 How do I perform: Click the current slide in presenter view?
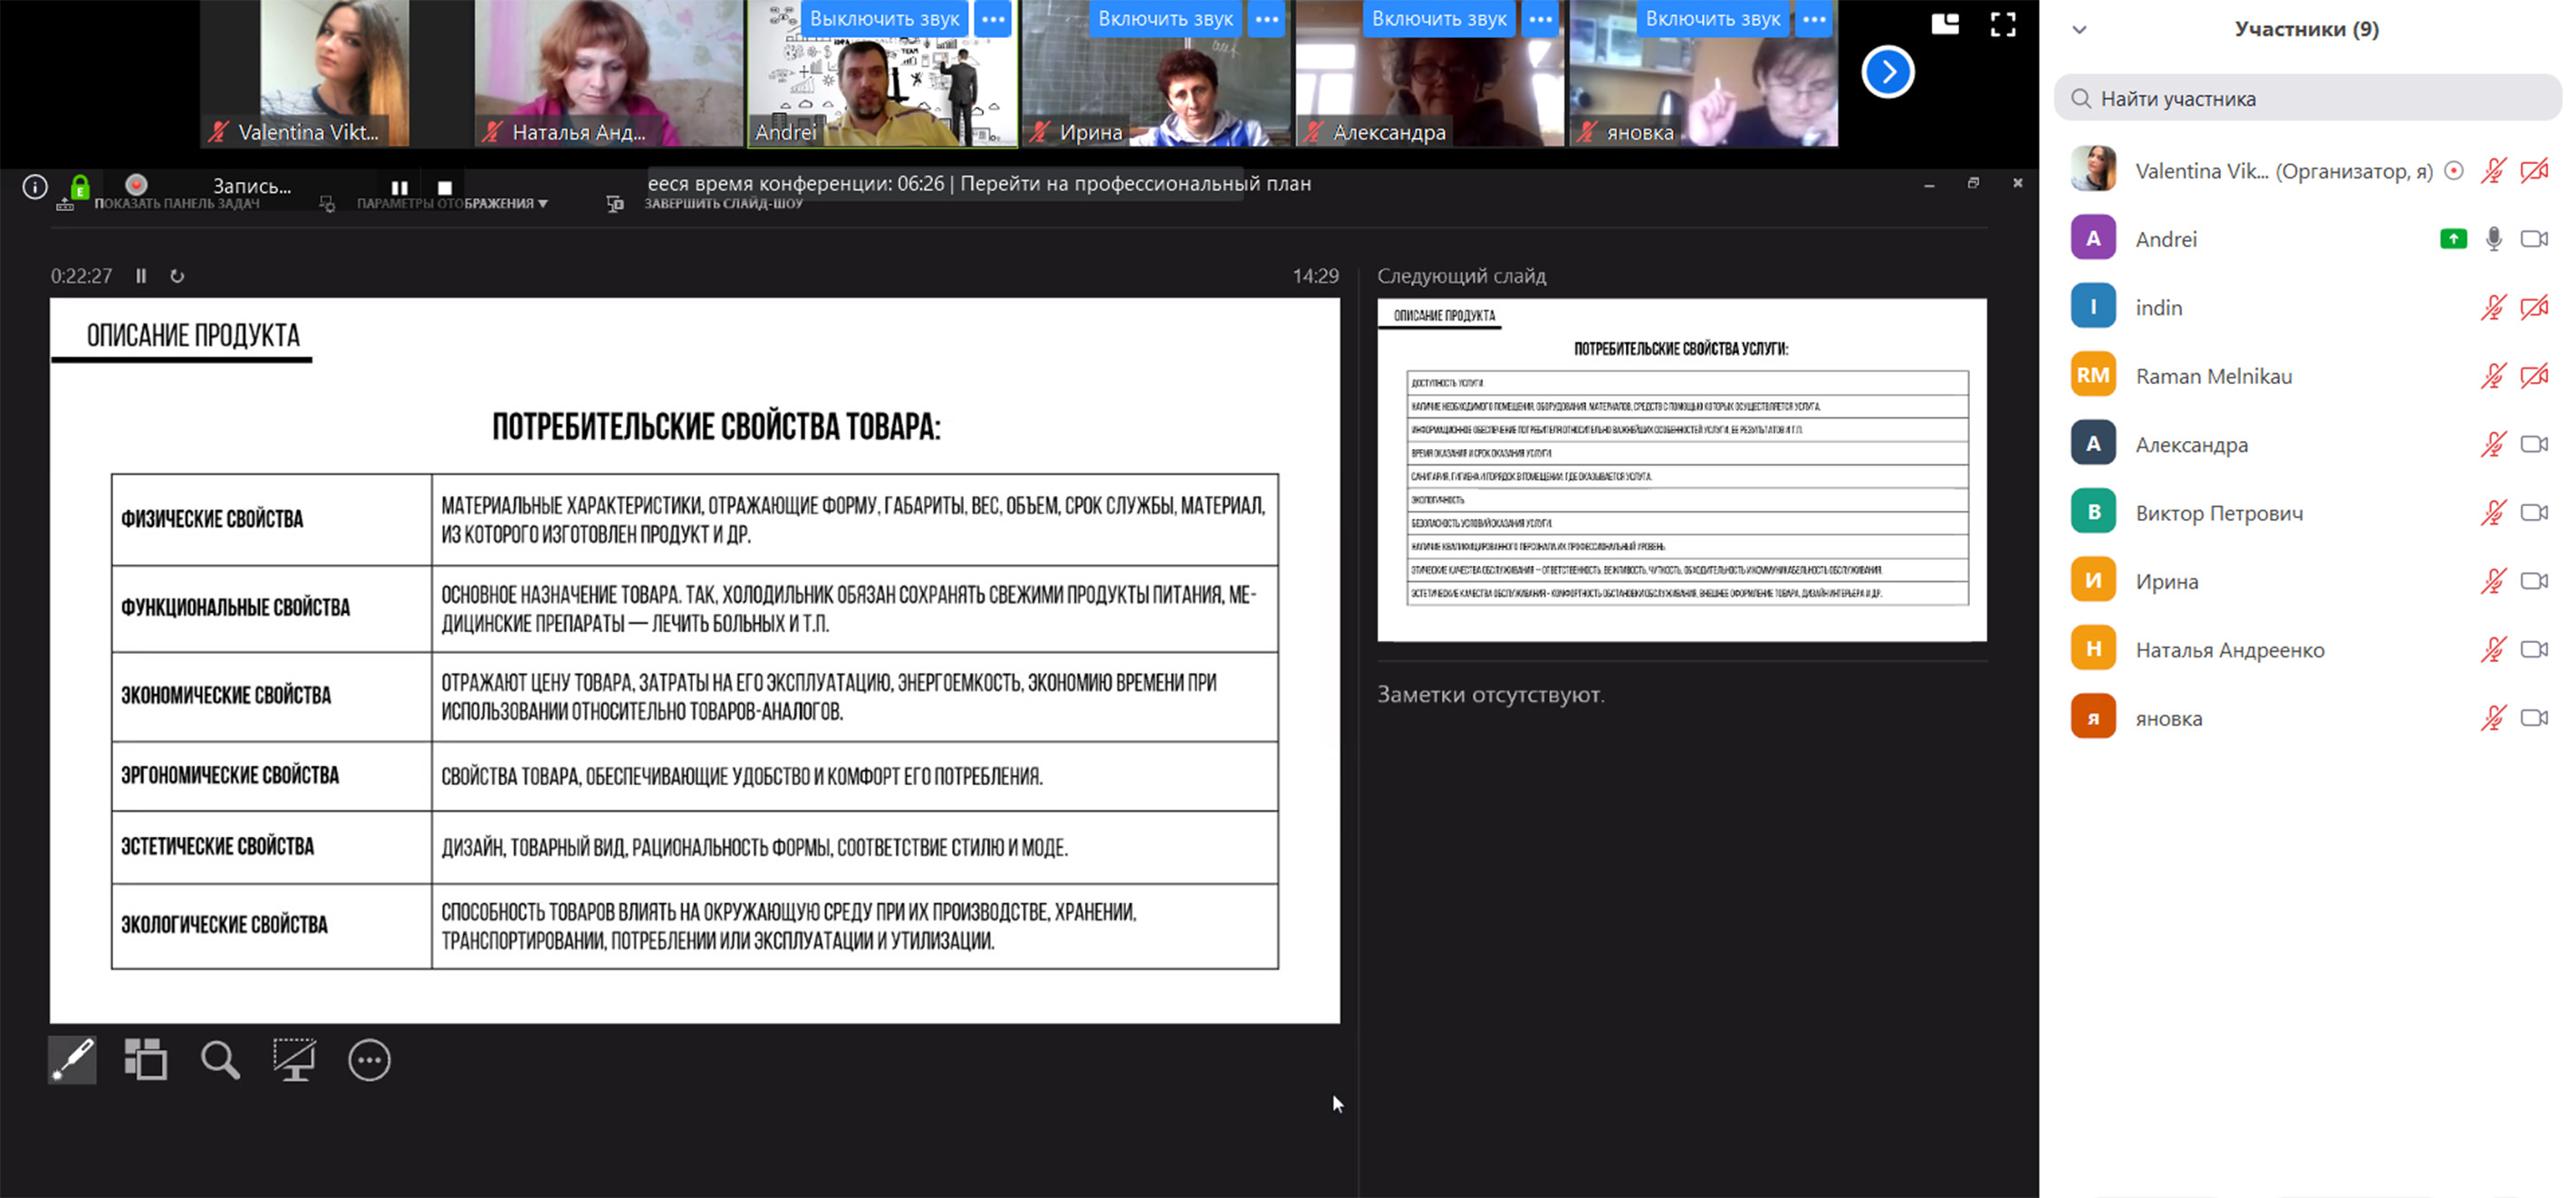(x=695, y=660)
